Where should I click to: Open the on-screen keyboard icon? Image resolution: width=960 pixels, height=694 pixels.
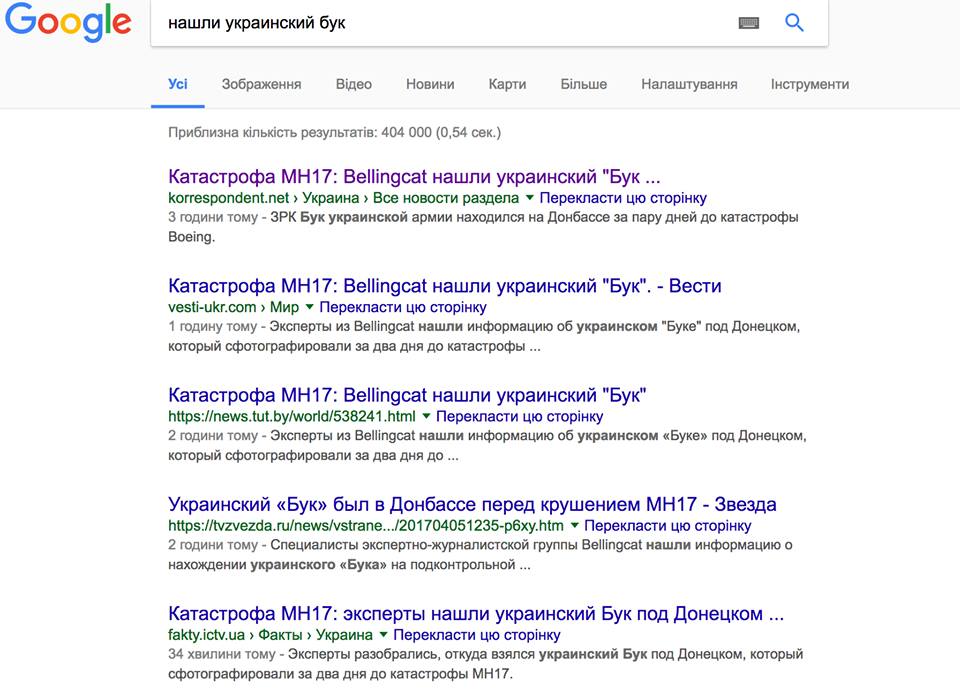click(749, 23)
